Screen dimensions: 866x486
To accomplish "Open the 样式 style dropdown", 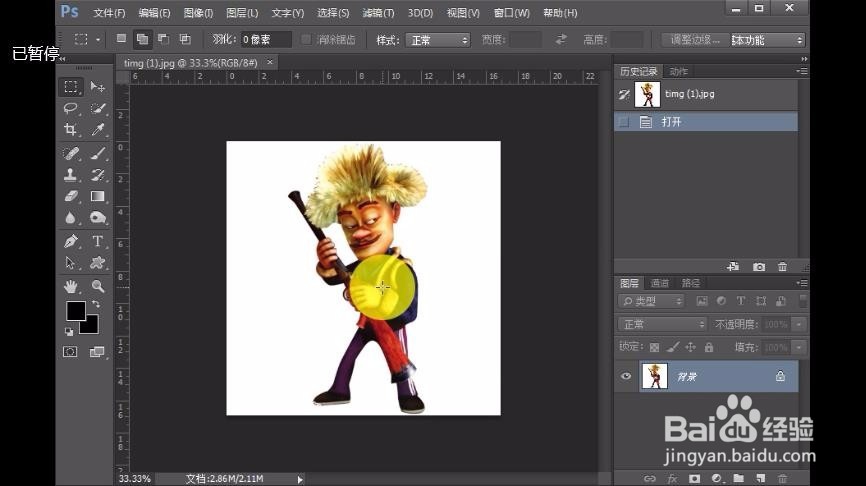I will point(438,40).
